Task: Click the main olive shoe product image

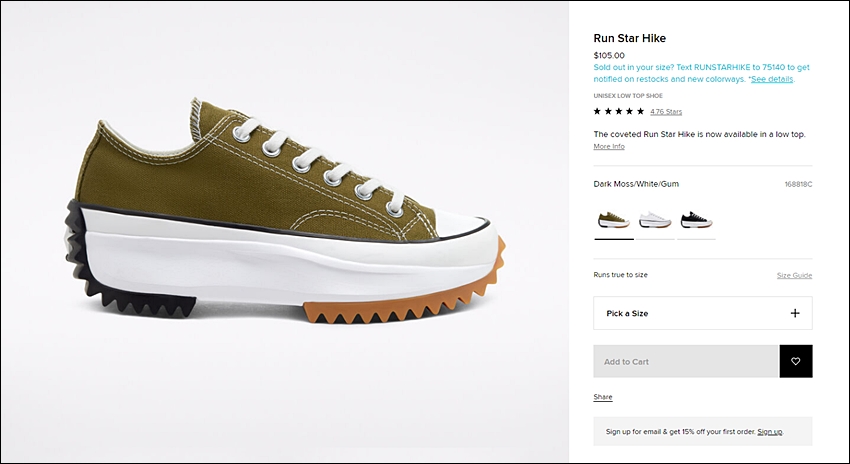Action: pos(285,211)
